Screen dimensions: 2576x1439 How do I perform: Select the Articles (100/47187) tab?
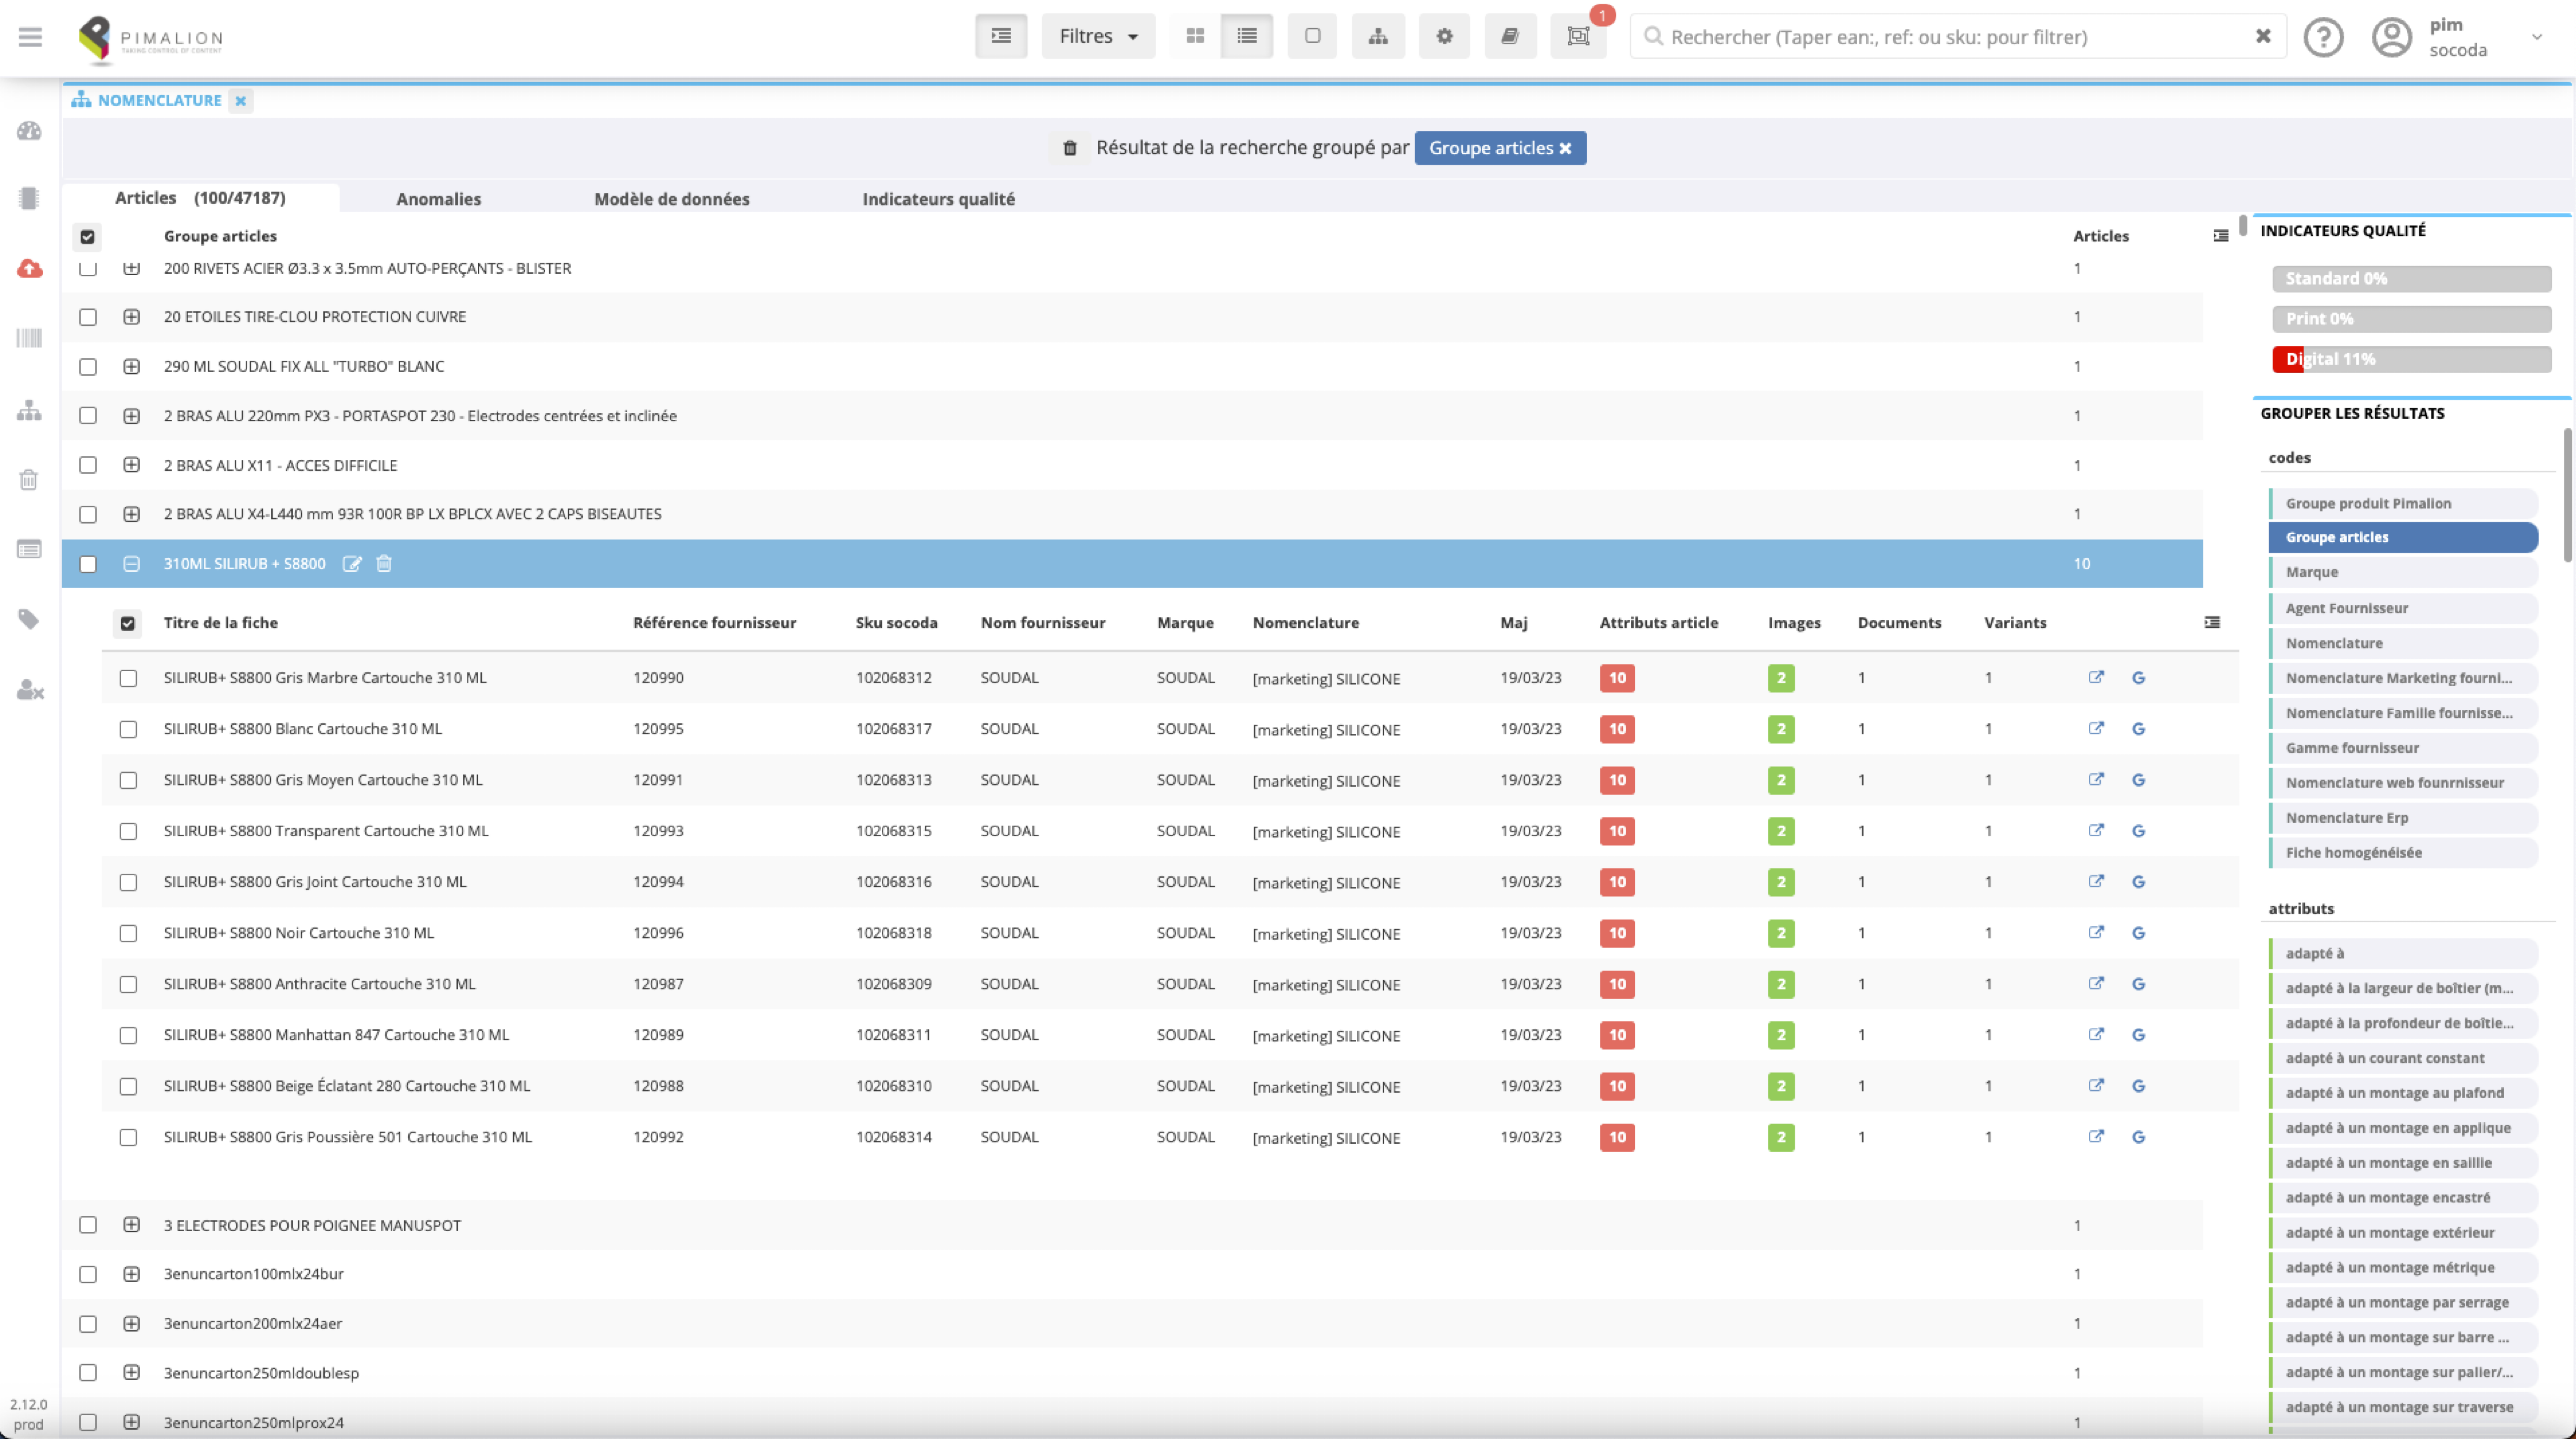coord(200,198)
